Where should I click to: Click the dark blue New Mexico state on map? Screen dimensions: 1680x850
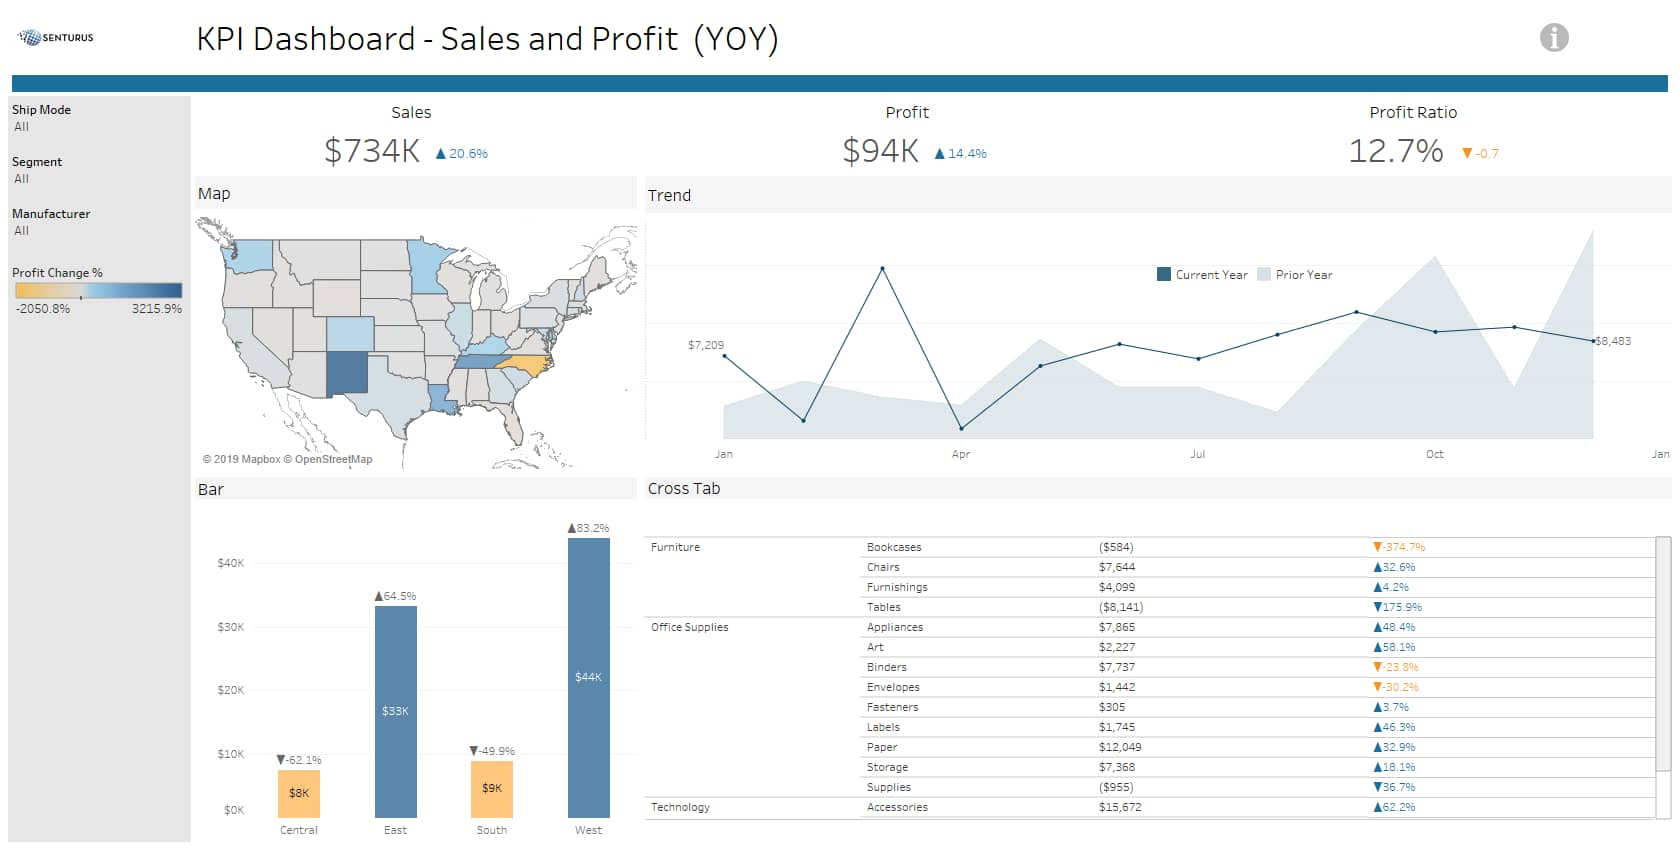(347, 373)
